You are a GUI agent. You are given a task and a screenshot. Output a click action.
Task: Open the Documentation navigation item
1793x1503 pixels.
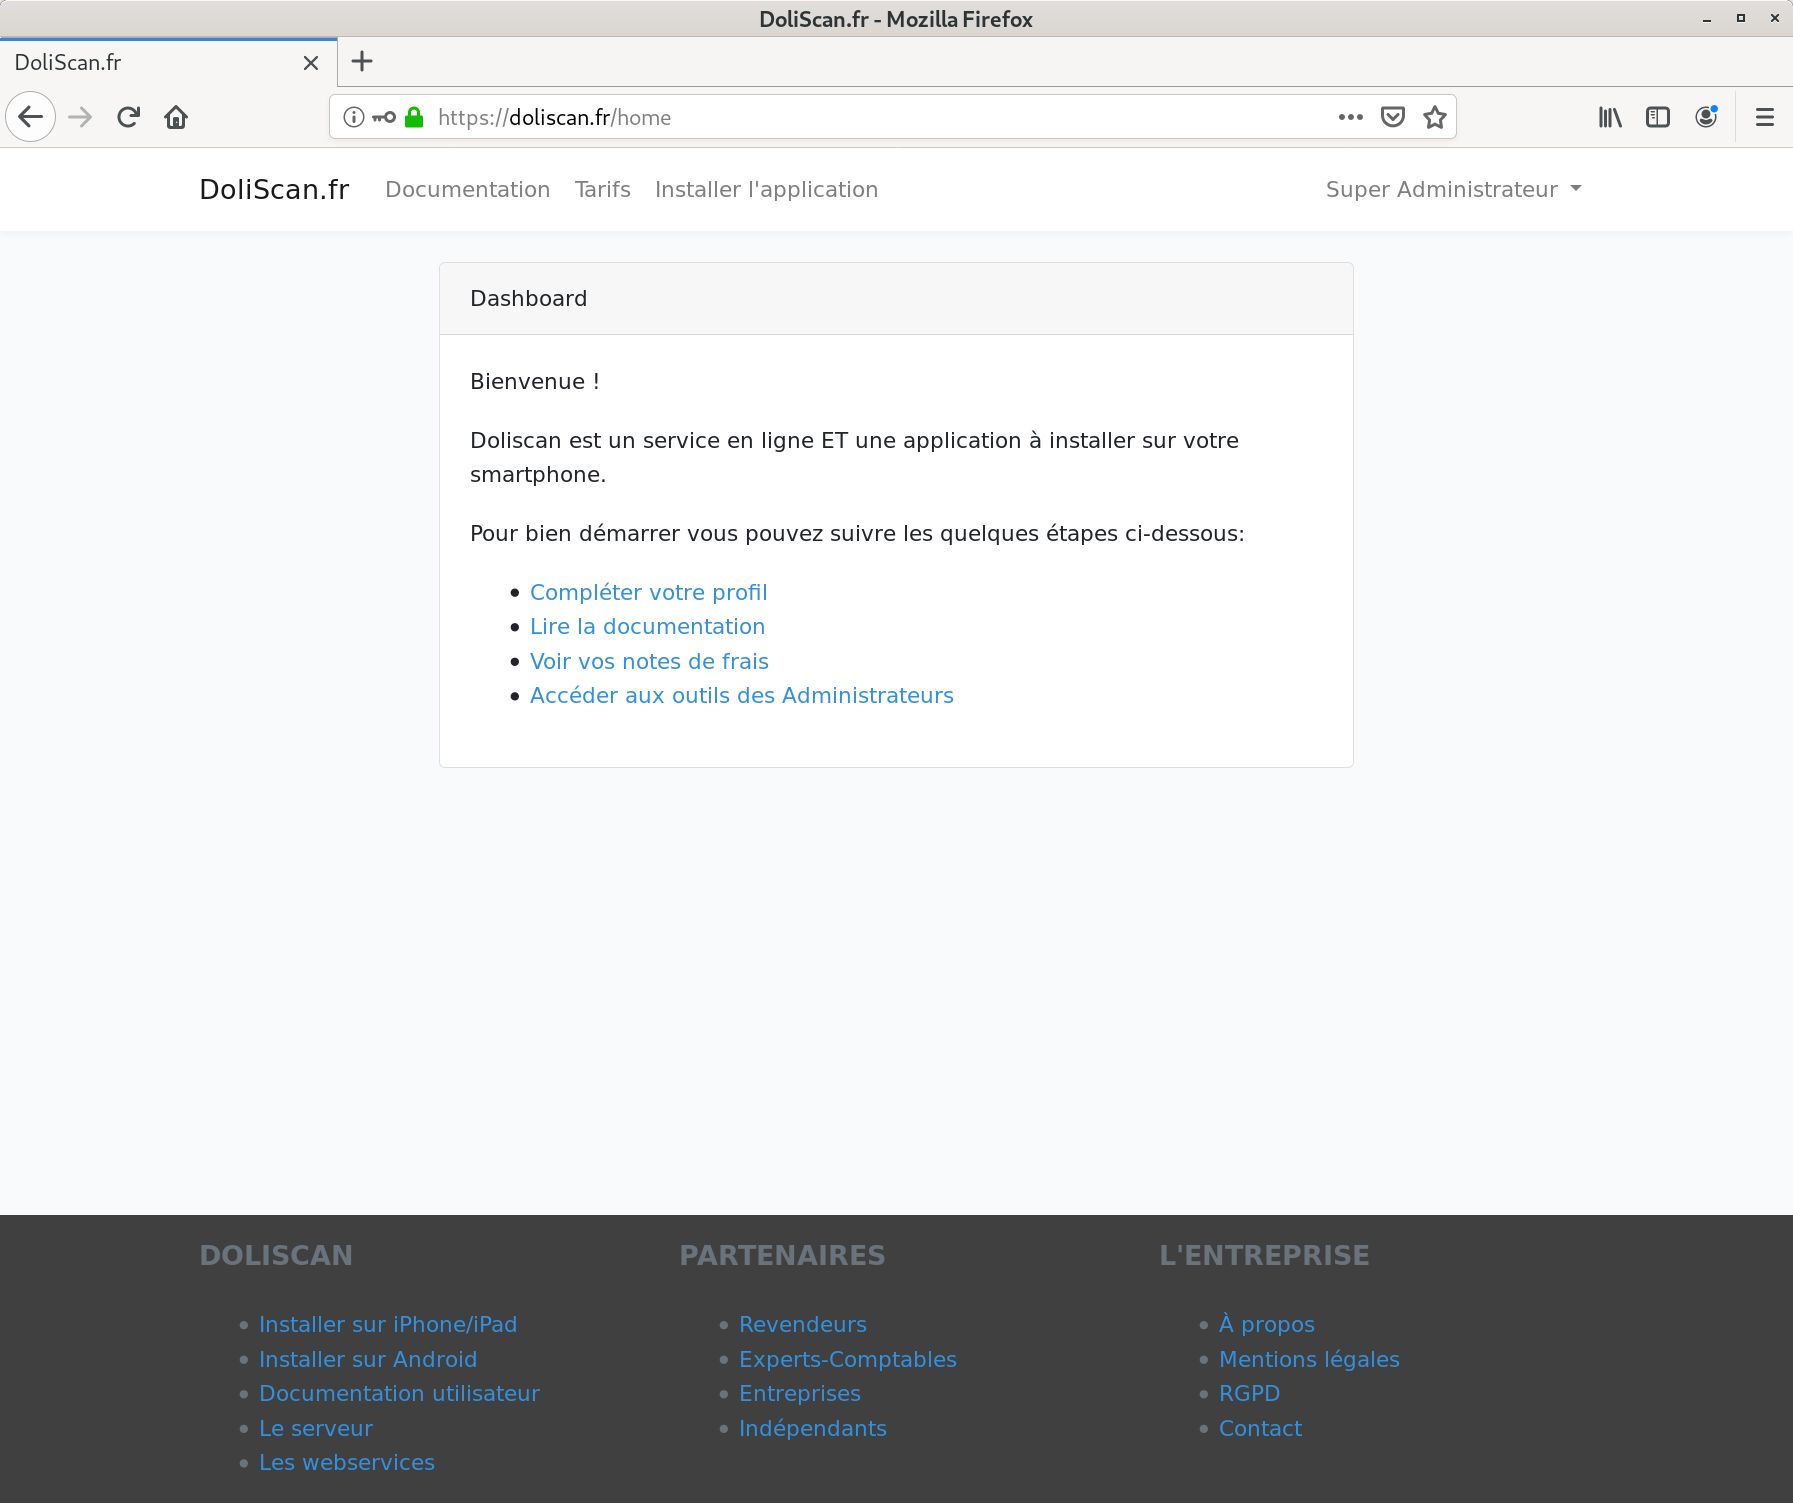pyautogui.click(x=467, y=189)
